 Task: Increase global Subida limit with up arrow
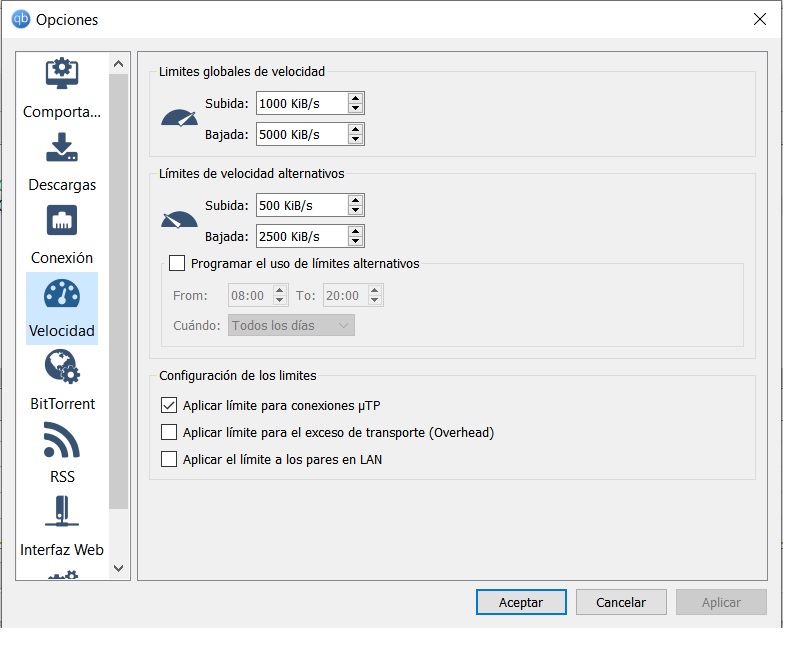355,98
